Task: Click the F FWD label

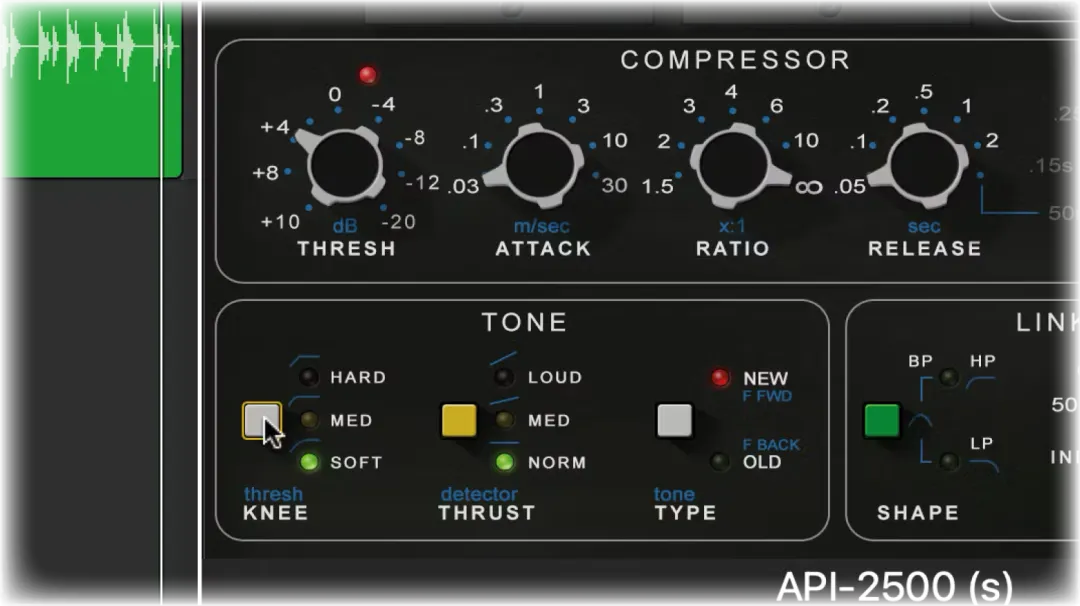Action: [x=767, y=396]
